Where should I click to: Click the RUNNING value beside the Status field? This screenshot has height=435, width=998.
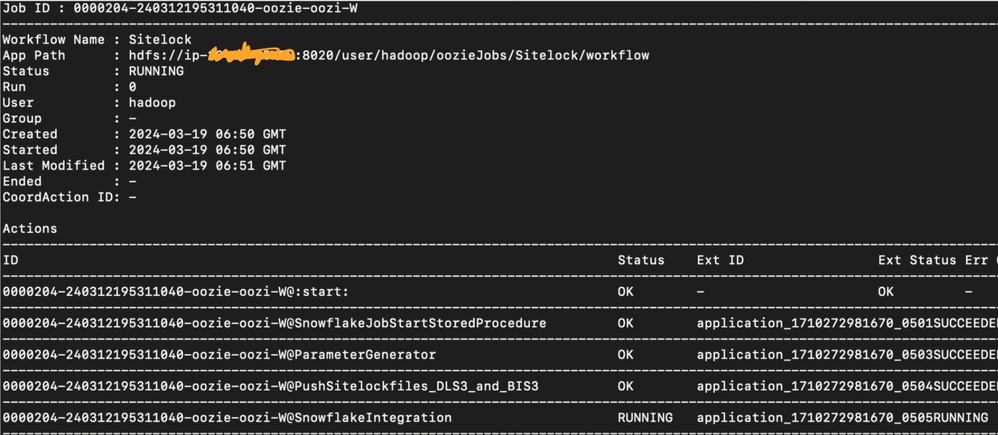point(156,71)
